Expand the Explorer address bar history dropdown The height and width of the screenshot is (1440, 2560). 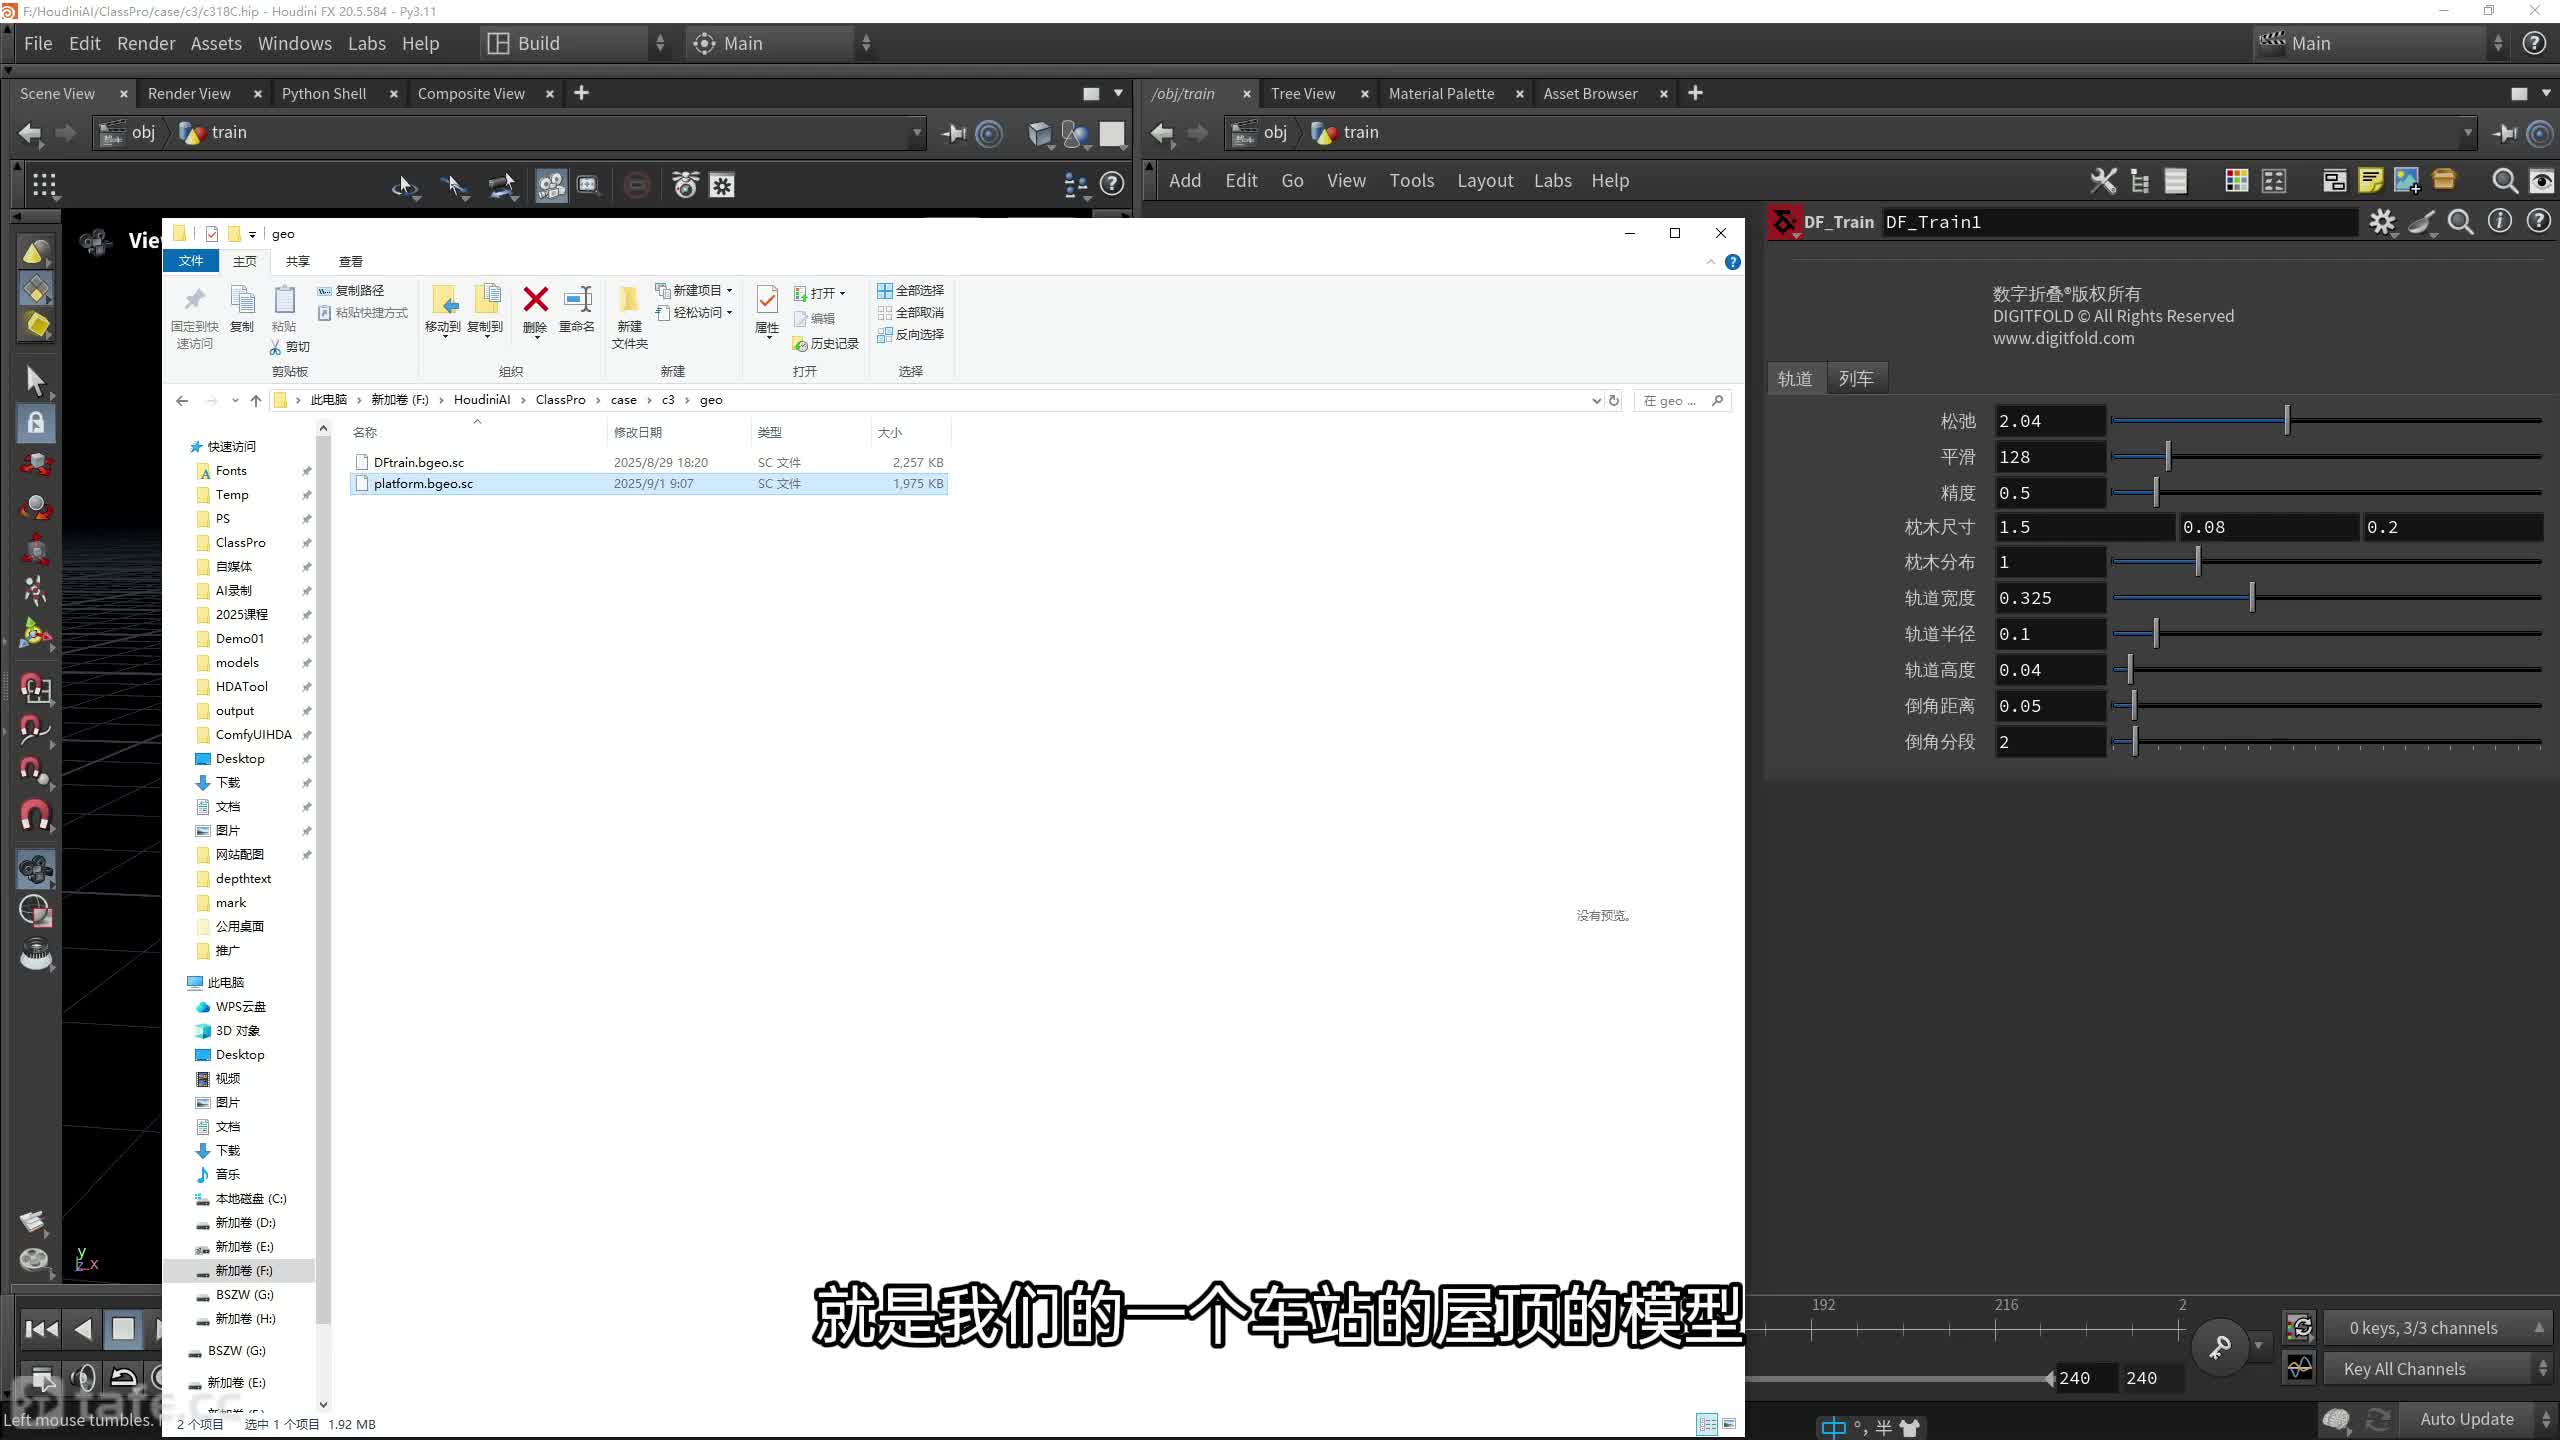[1596, 400]
